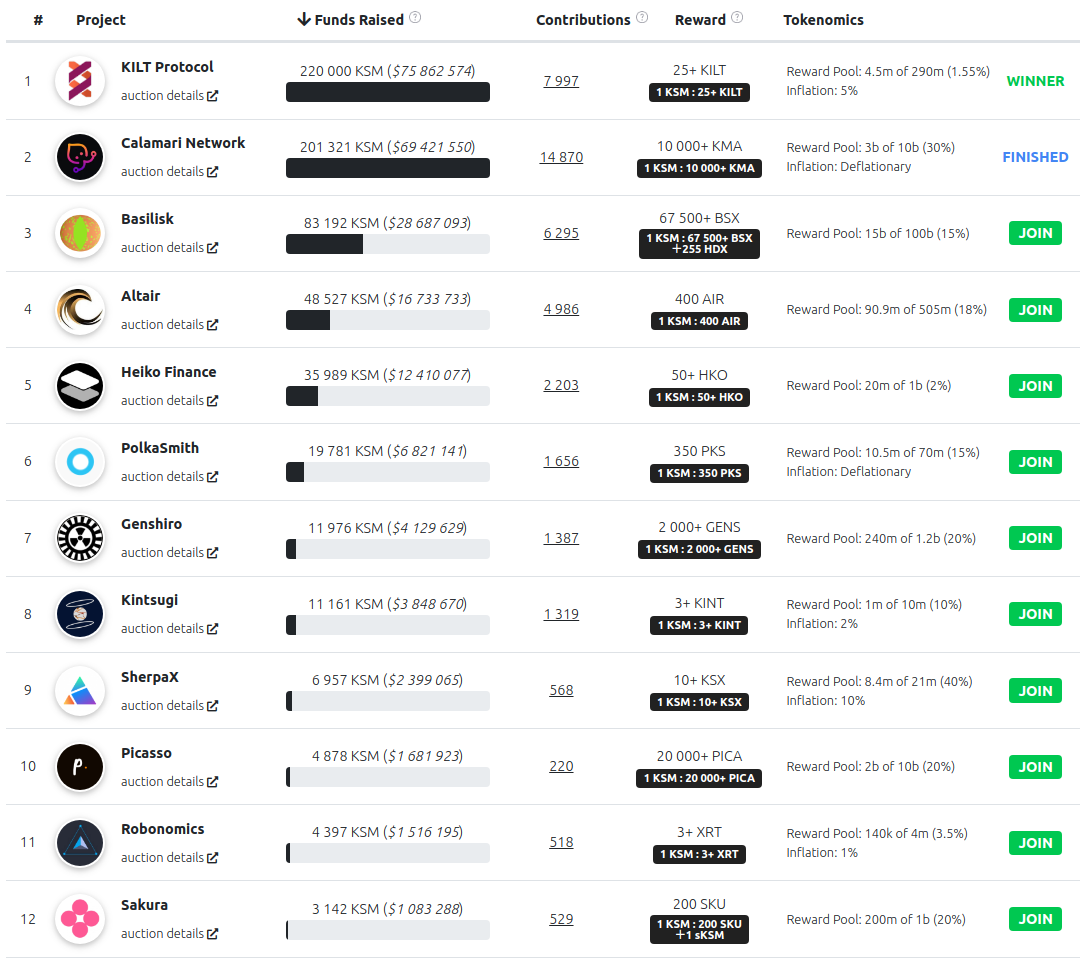Click the SherpaX triangle logo
The image size is (1083, 959).
click(x=80, y=690)
